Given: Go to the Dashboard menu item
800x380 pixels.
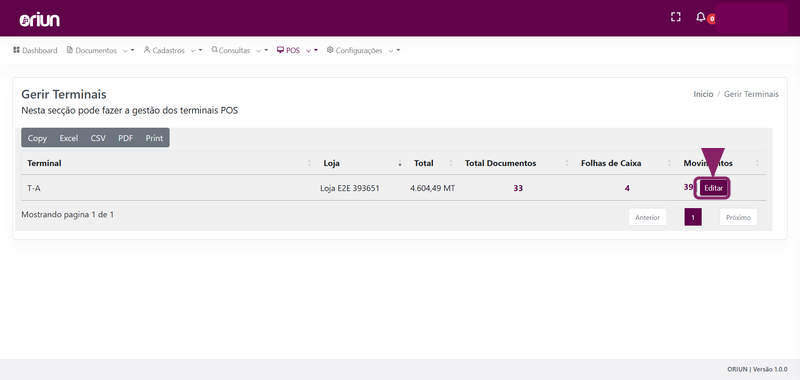Looking at the screenshot, I should coord(35,50).
